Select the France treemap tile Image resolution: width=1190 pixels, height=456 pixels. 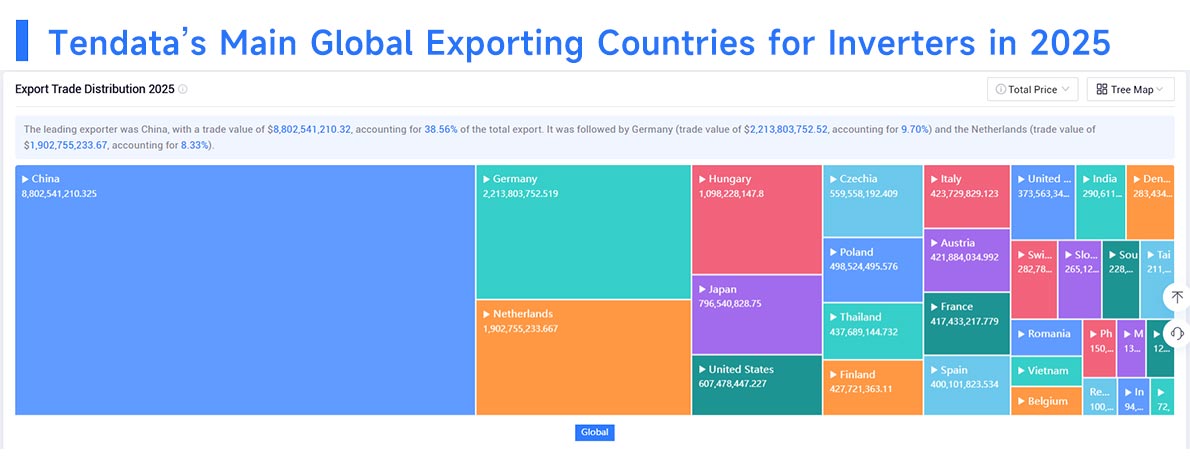tap(967, 324)
